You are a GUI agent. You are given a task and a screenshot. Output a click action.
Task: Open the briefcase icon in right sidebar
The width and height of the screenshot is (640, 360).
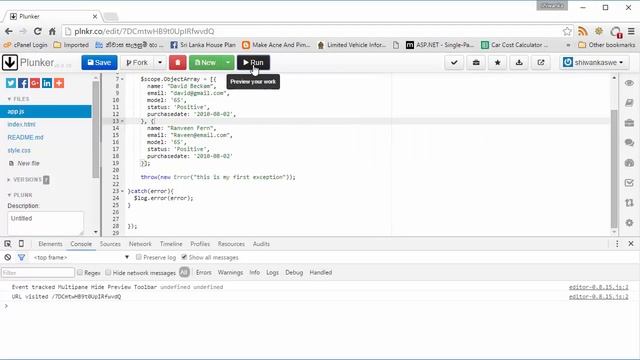(629, 122)
